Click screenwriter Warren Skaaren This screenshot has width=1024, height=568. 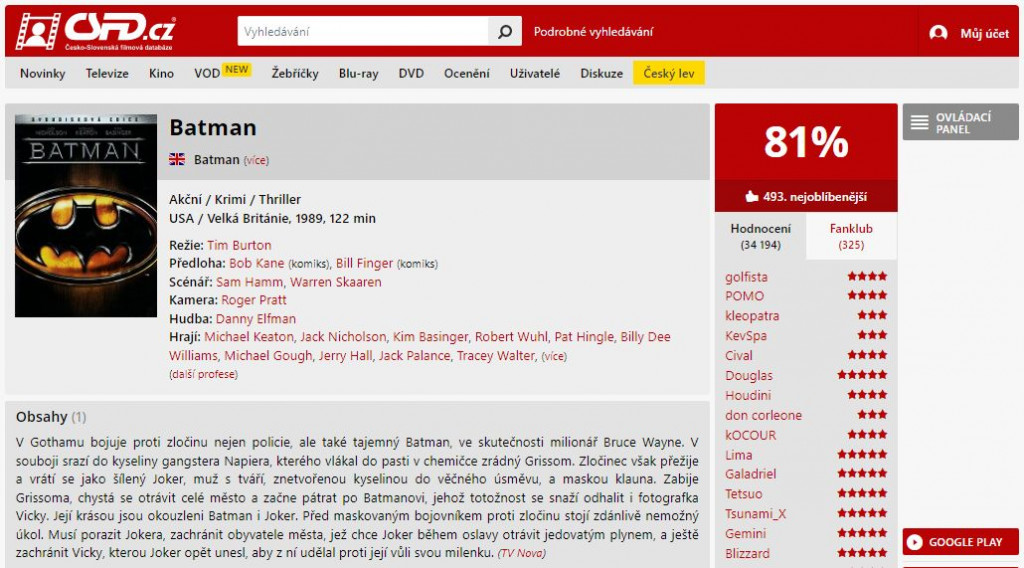click(x=336, y=282)
